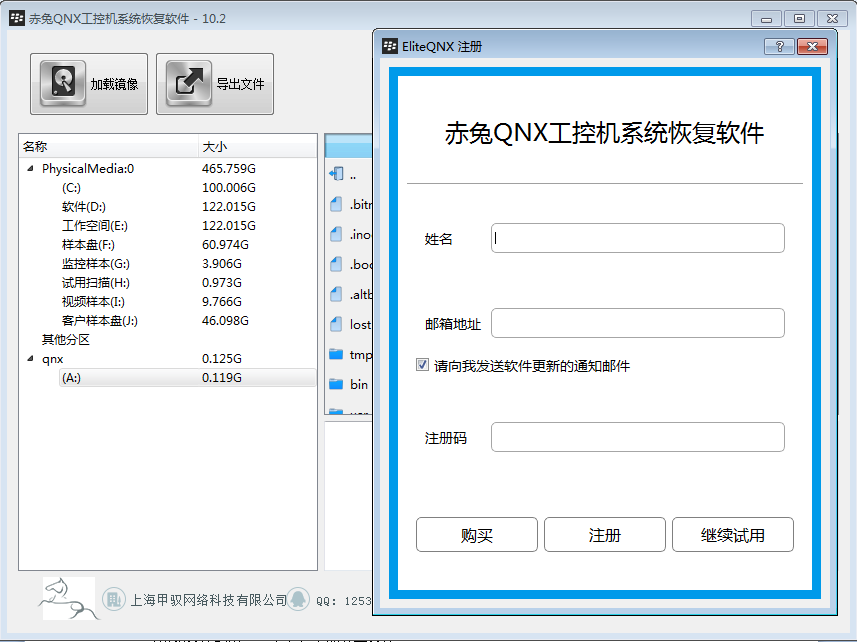Click the 465.759G size value
Screen dimensions: 857x642
point(228,169)
